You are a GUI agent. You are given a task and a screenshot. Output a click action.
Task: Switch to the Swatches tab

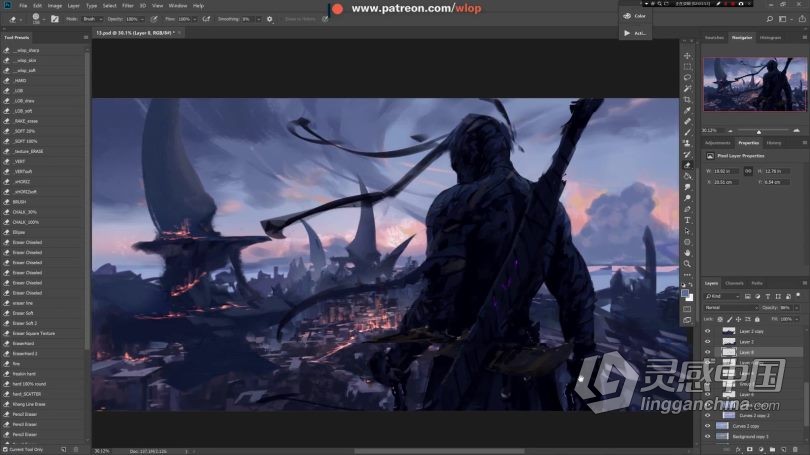click(714, 38)
